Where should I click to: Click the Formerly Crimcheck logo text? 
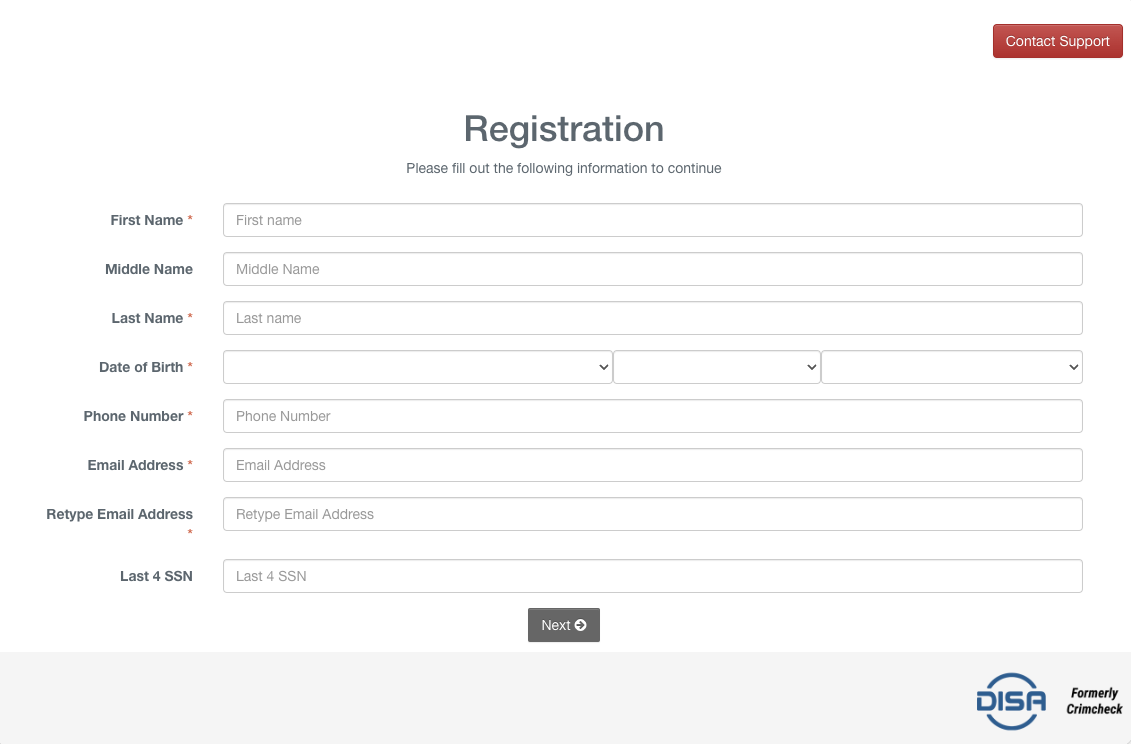(x=1094, y=701)
